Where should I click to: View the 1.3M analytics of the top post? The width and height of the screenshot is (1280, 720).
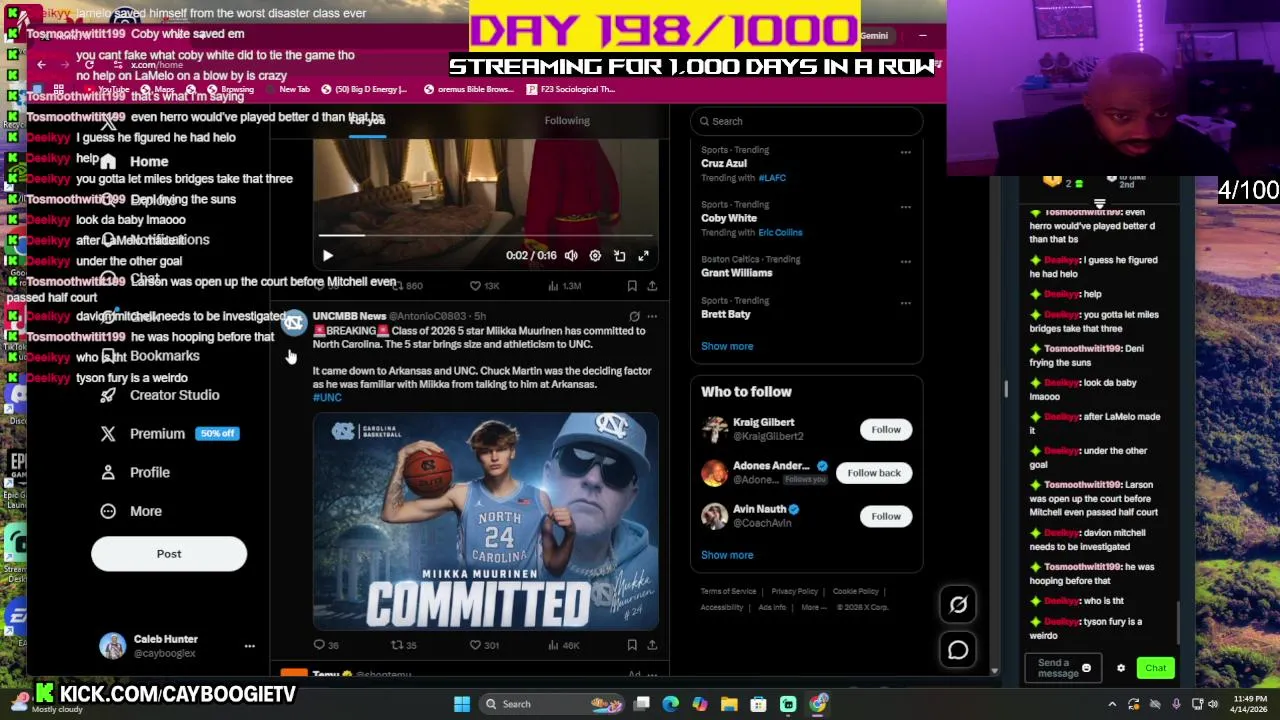tap(564, 286)
